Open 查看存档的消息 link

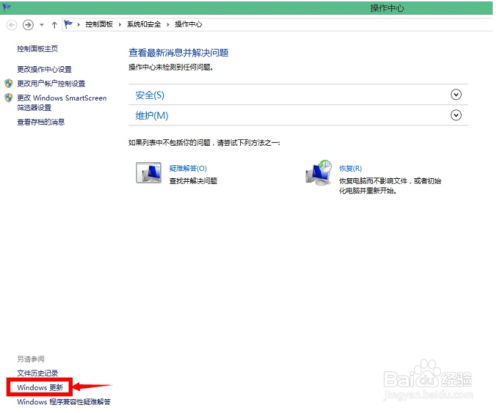[x=41, y=122]
